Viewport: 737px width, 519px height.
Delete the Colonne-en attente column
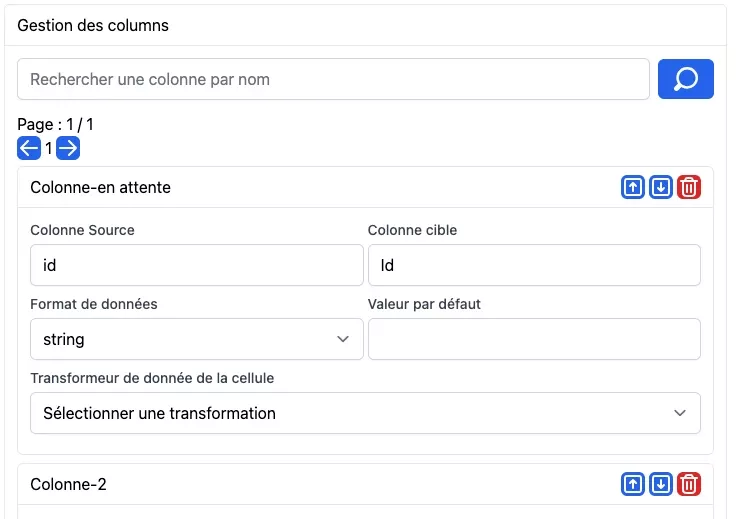tap(689, 187)
